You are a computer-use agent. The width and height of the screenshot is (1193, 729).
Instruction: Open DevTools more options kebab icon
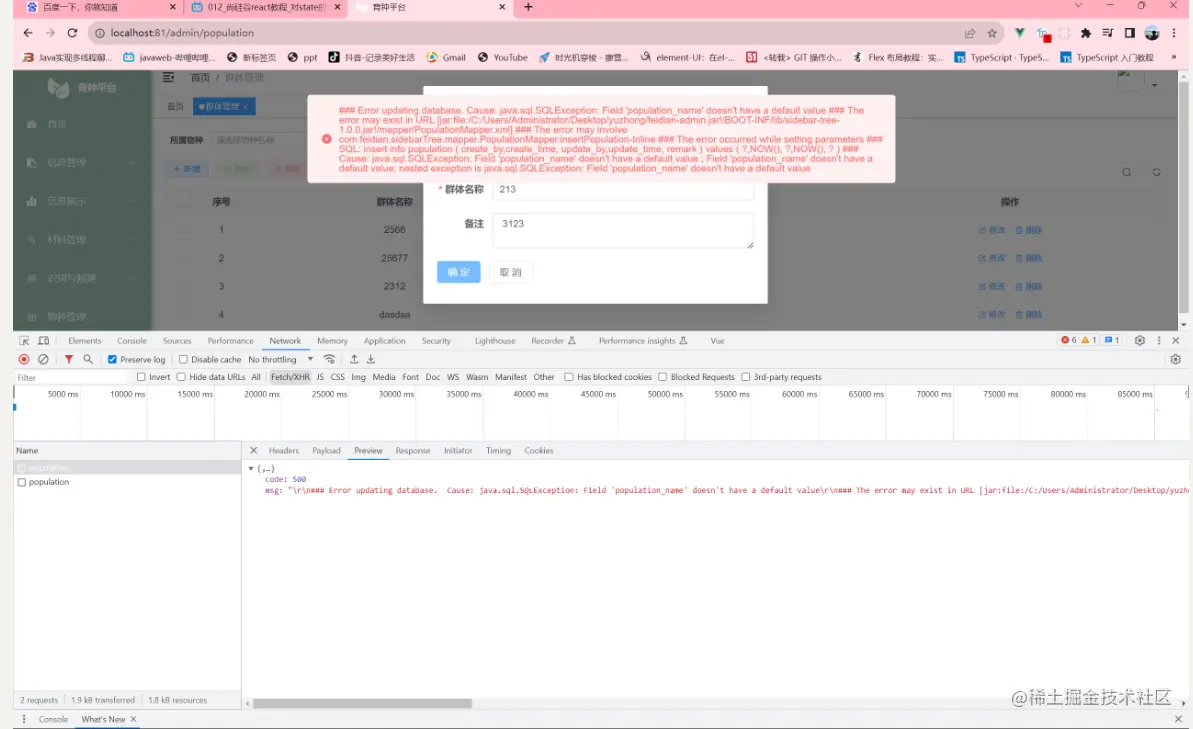click(1159, 341)
